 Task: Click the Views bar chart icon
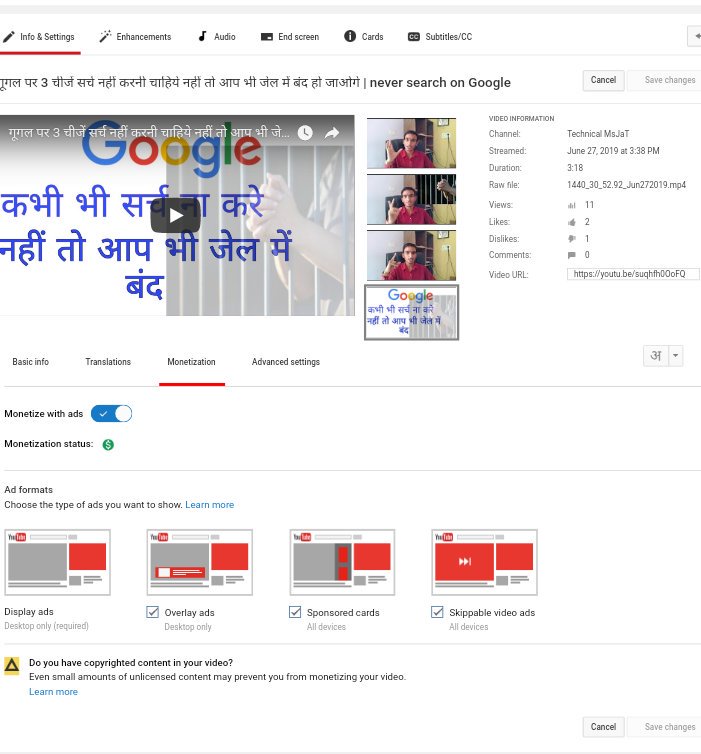click(572, 205)
